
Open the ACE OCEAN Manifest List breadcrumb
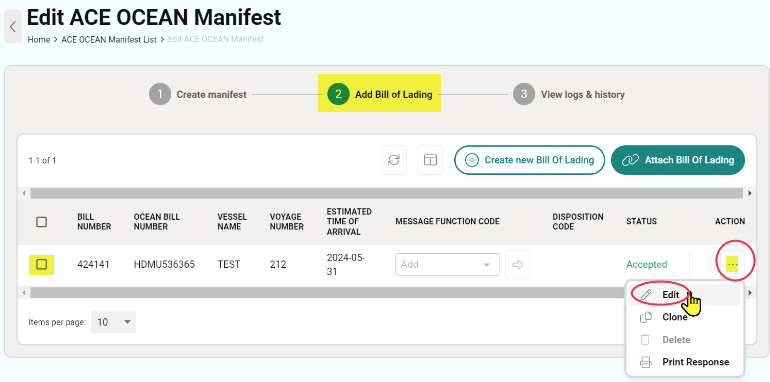(x=109, y=40)
